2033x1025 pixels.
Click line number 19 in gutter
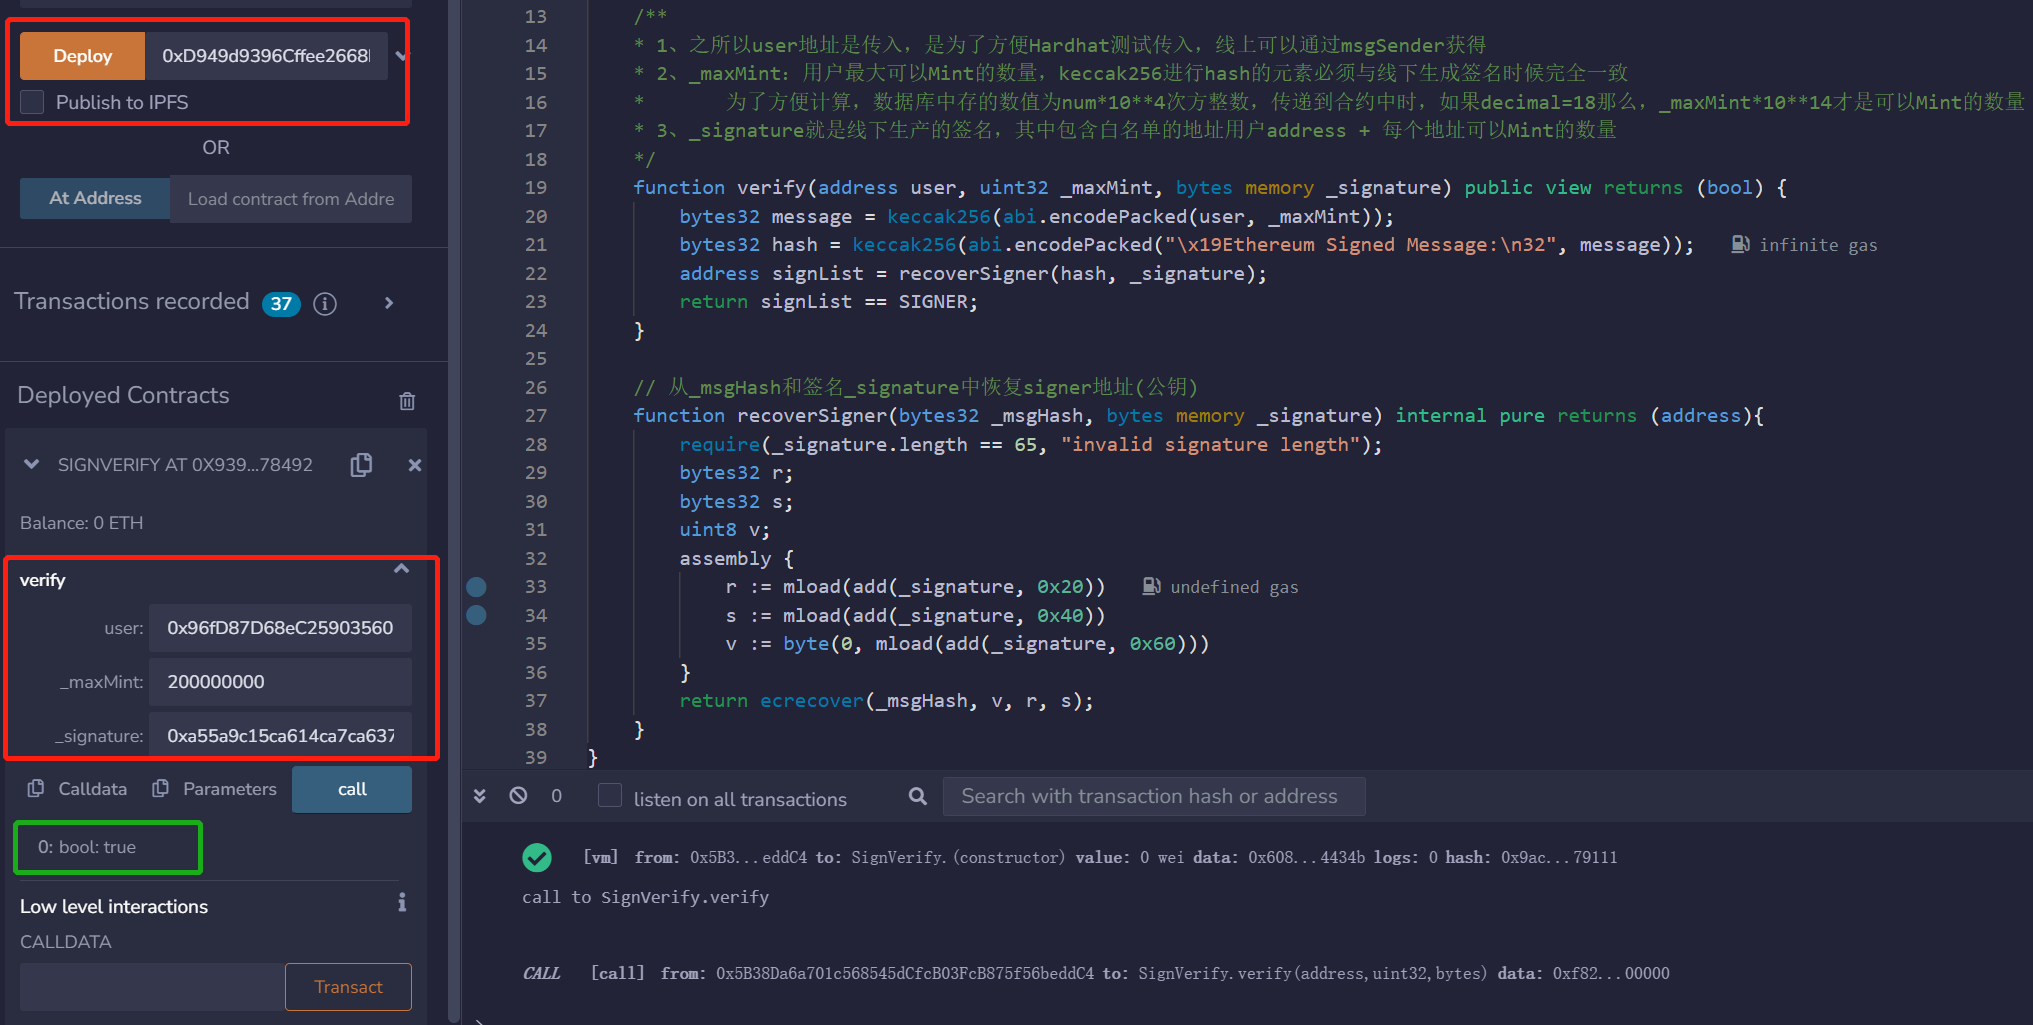(x=536, y=188)
